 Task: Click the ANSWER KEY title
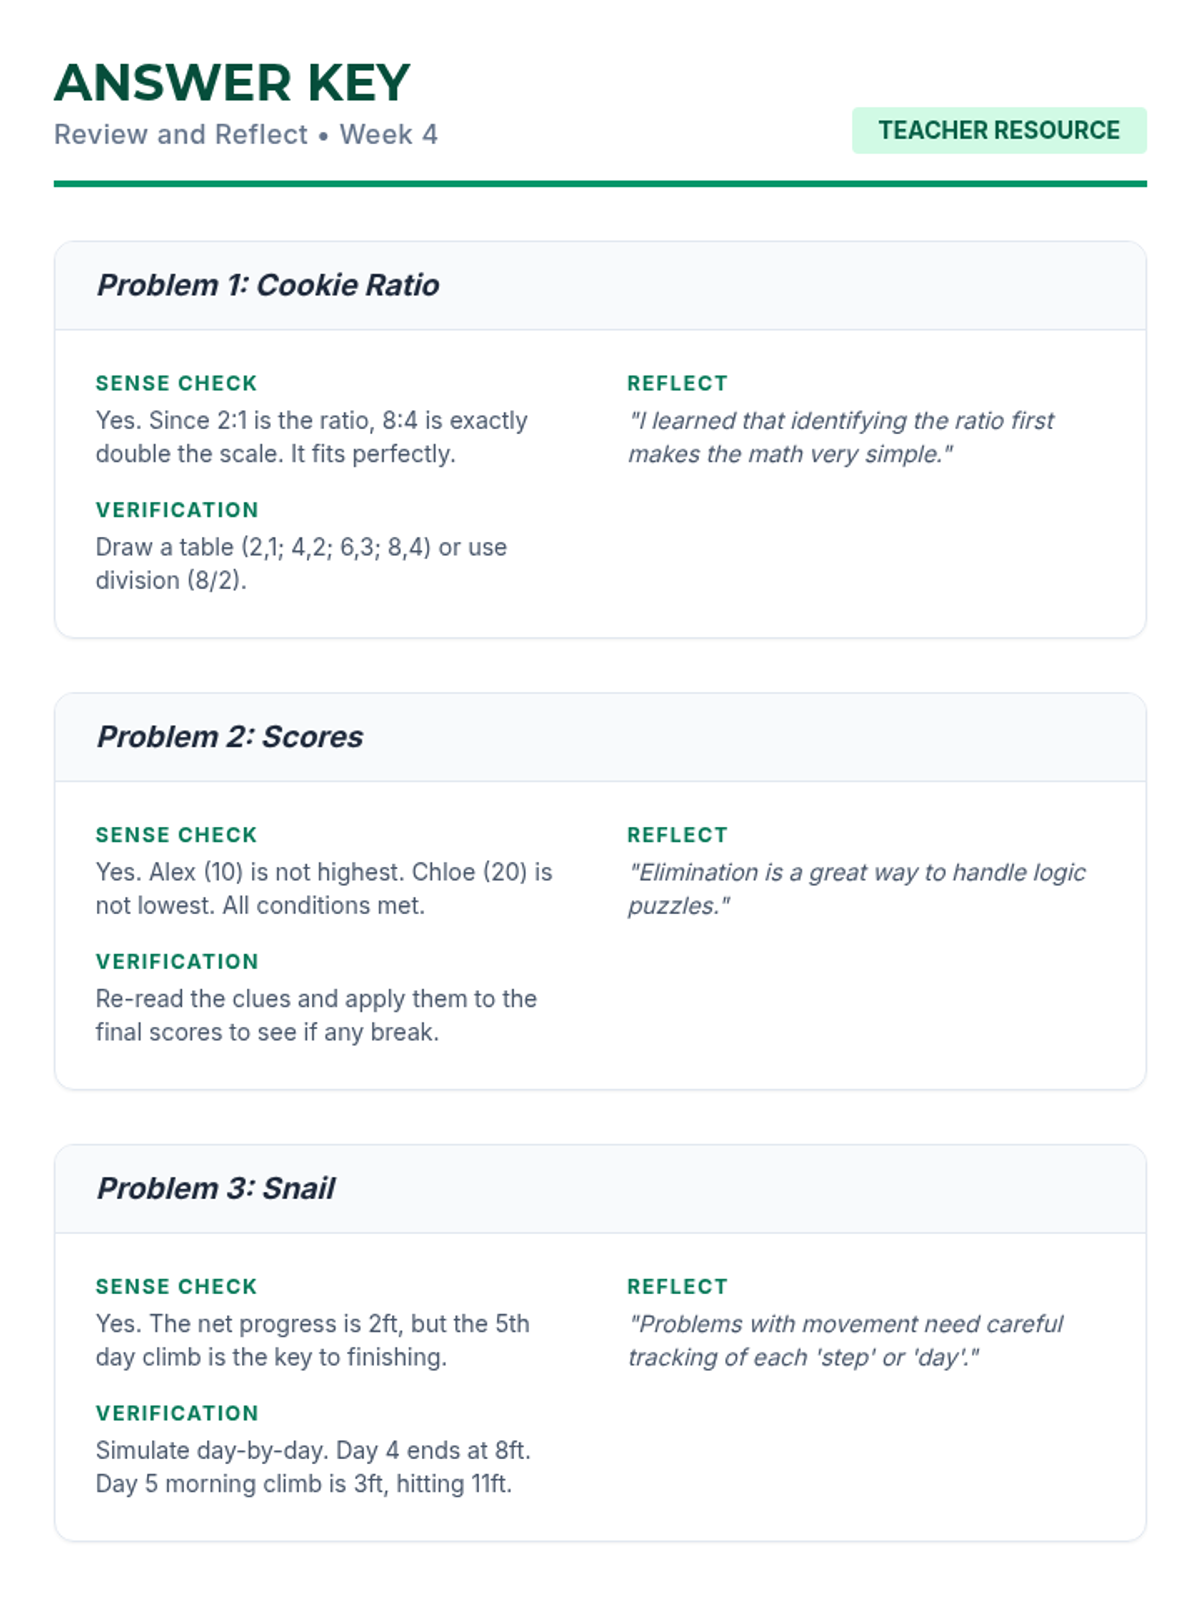pyautogui.click(x=232, y=83)
